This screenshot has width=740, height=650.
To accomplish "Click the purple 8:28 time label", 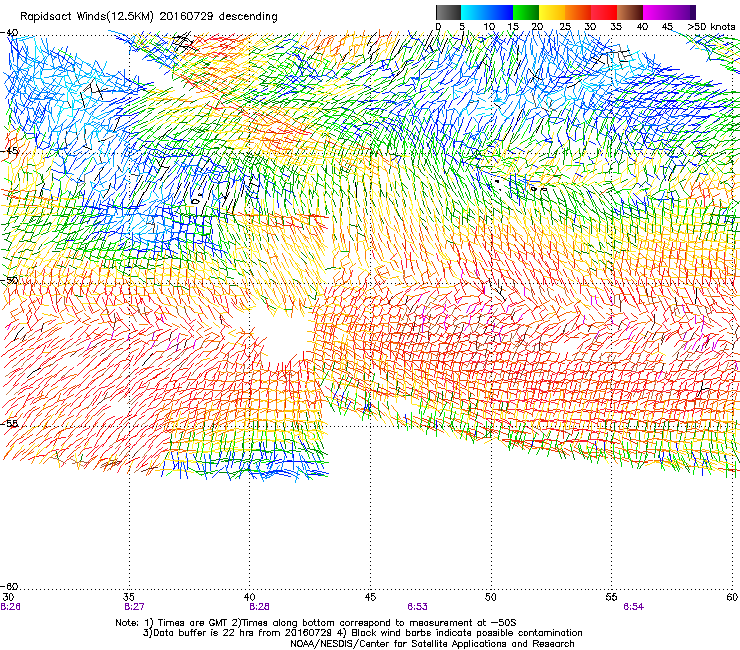I will tap(260, 607).
